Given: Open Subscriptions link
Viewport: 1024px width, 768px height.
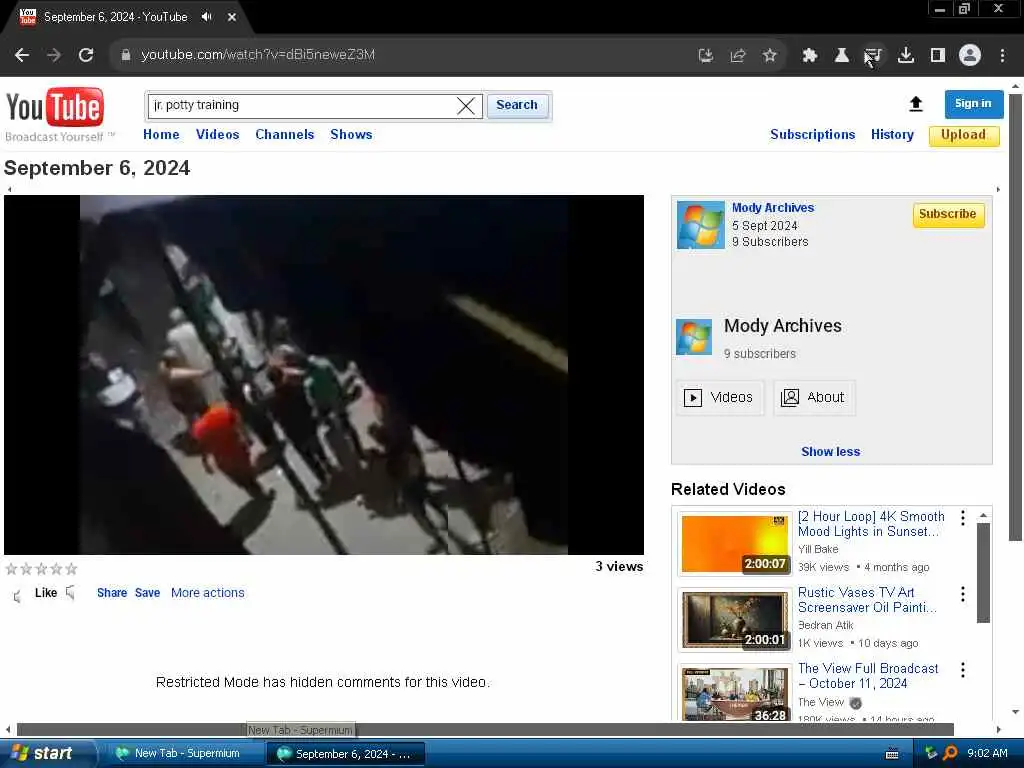Looking at the screenshot, I should click(x=812, y=135).
